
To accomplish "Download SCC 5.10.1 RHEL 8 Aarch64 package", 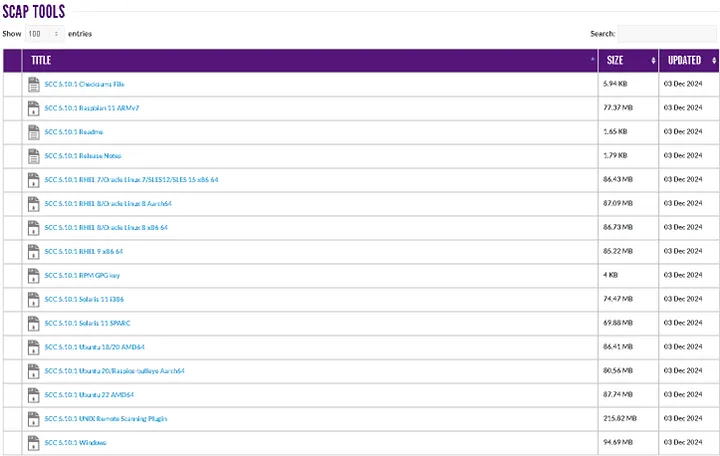I will coord(108,203).
